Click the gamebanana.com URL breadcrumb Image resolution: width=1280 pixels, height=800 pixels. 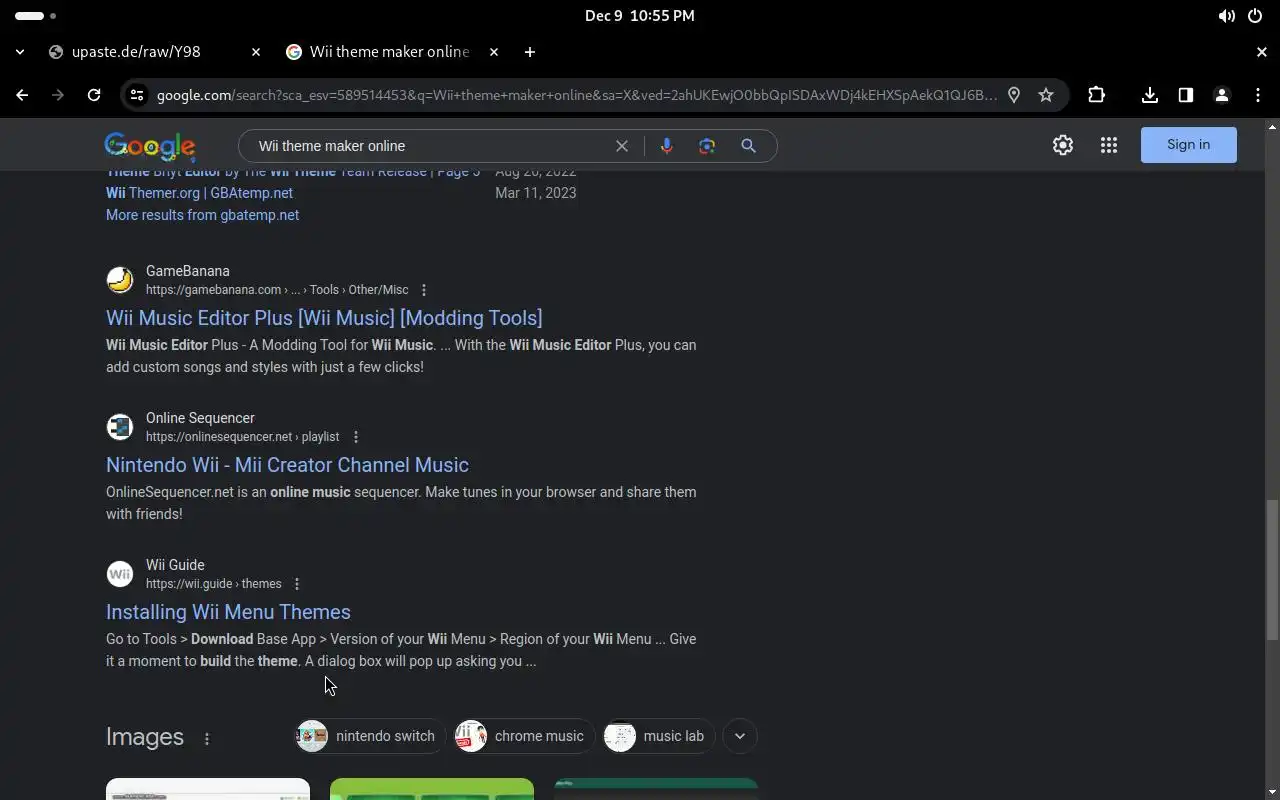tap(277, 290)
